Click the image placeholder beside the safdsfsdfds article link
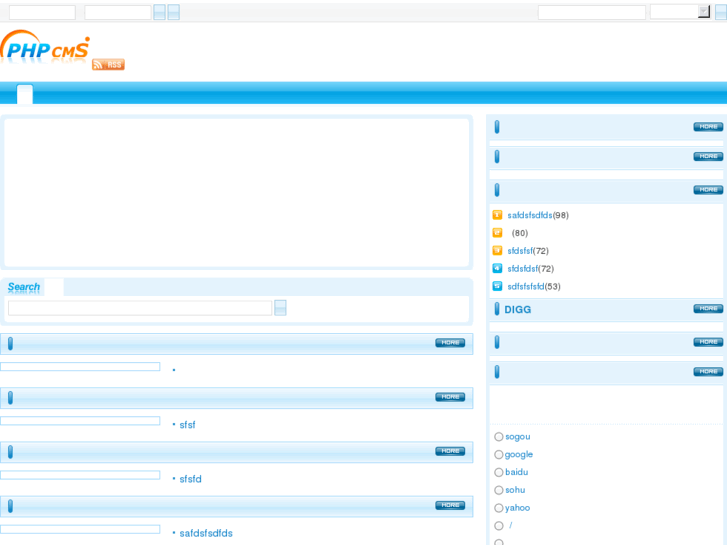The image size is (727, 545). point(80,529)
